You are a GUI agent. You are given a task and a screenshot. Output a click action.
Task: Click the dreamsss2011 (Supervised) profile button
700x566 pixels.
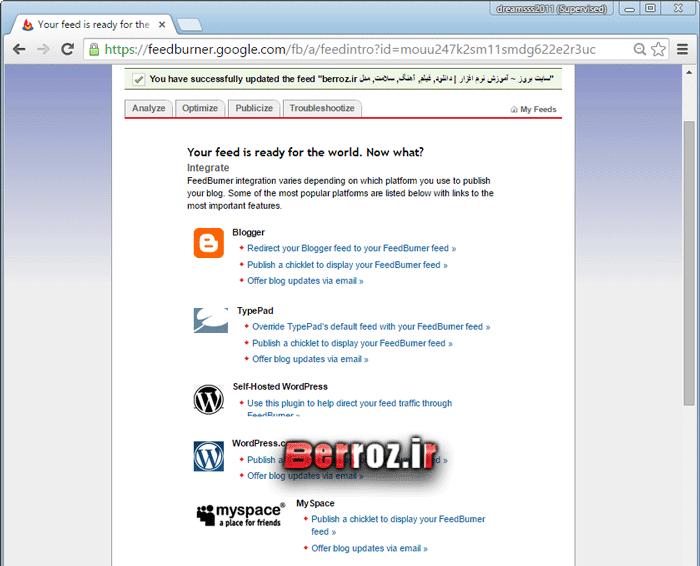[551, 9]
